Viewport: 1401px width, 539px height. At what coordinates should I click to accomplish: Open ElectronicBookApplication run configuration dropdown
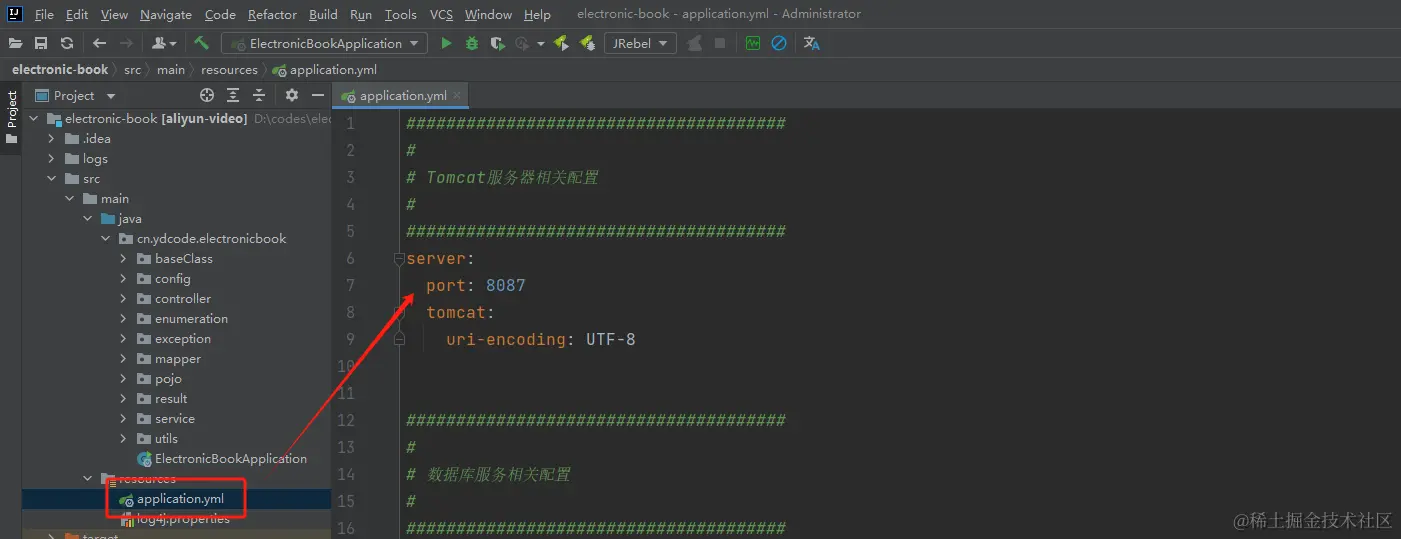[x=324, y=43]
